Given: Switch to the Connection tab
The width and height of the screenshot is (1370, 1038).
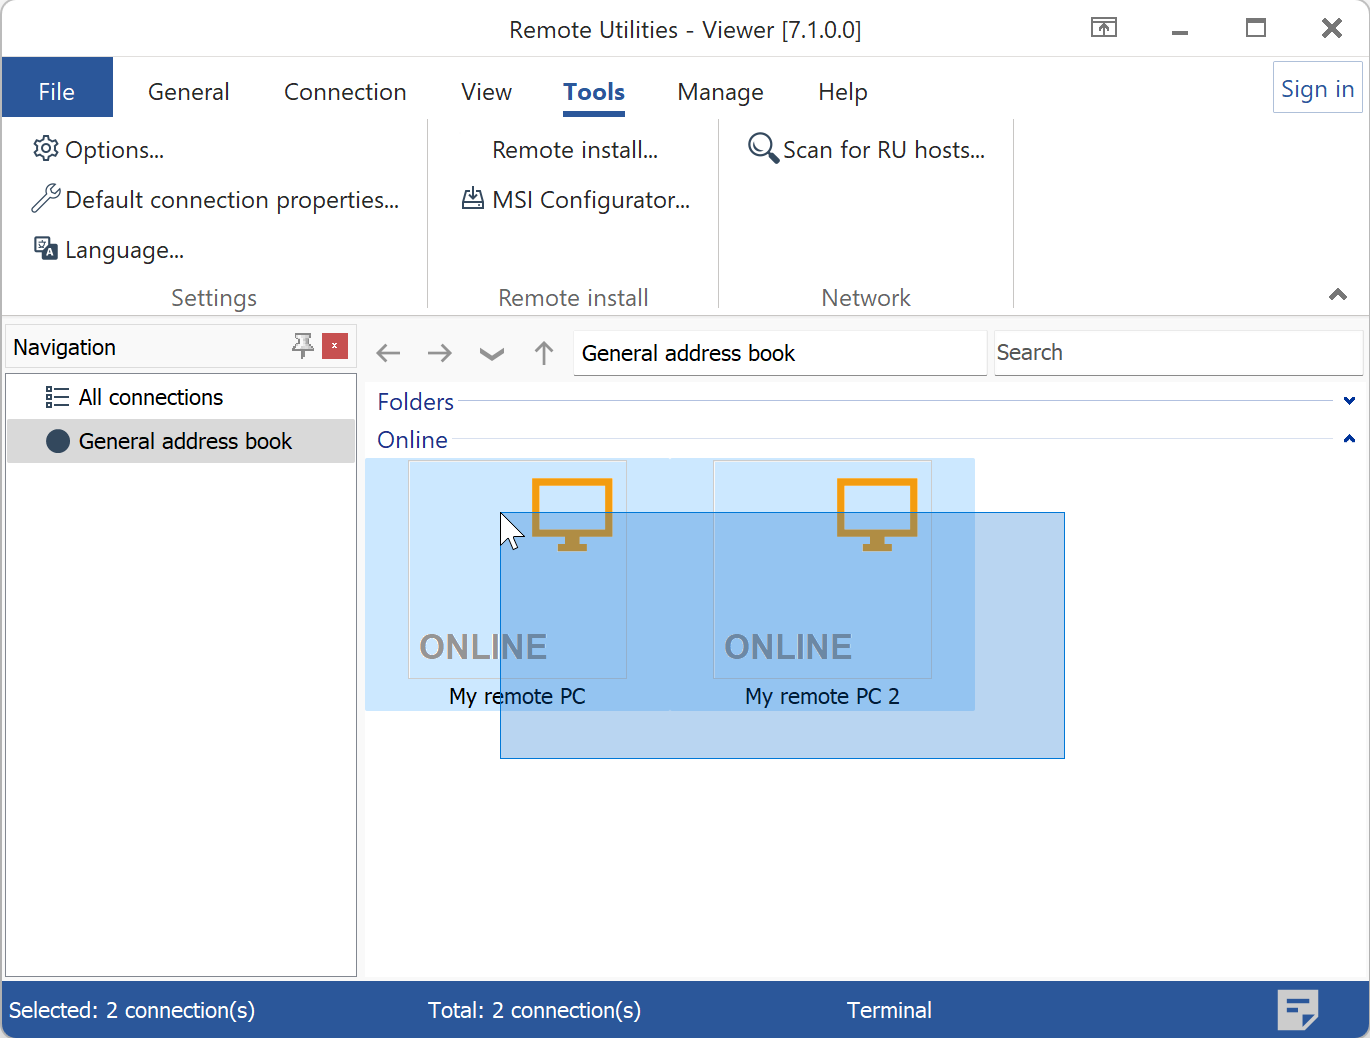Looking at the screenshot, I should [x=345, y=92].
